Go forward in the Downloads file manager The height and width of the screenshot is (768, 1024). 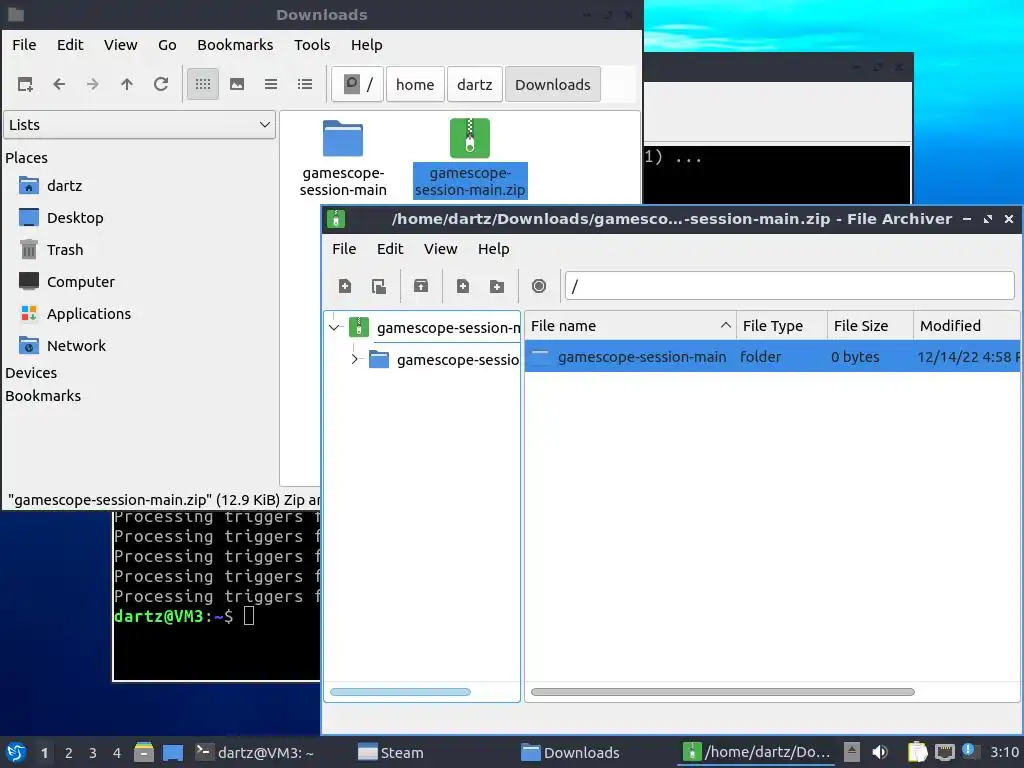click(x=93, y=84)
